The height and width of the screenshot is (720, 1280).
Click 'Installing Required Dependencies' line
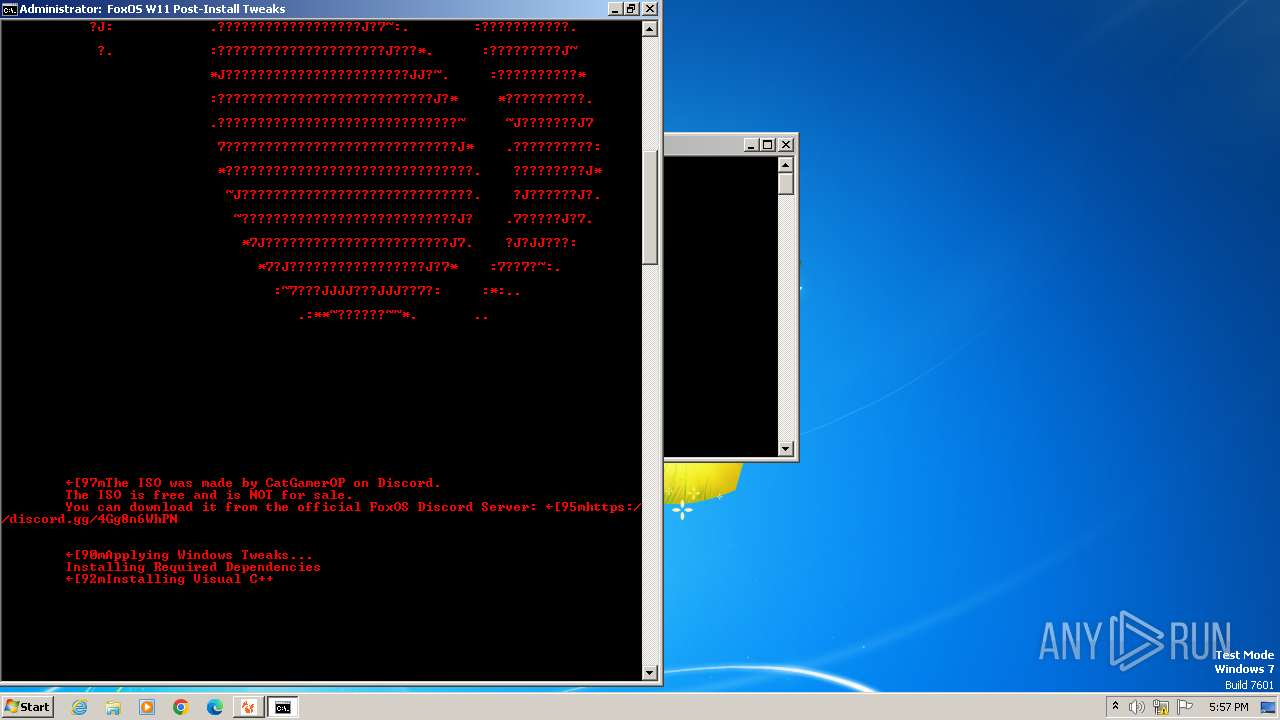pos(193,567)
